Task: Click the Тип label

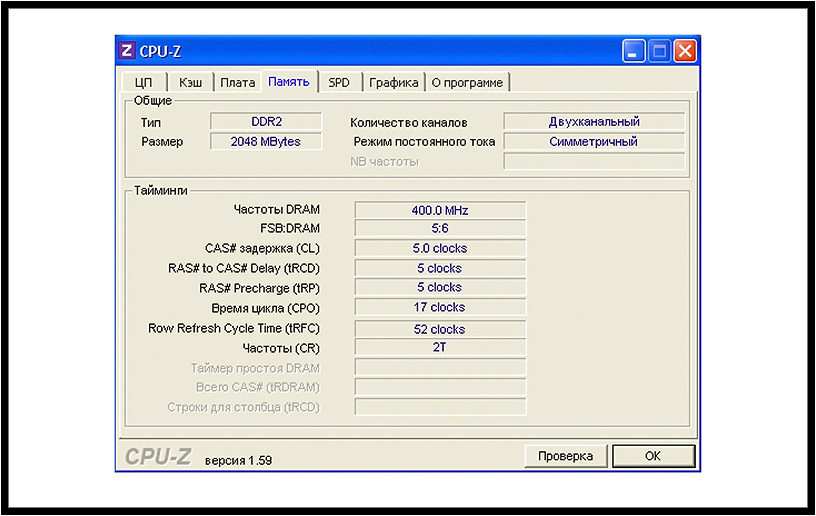Action: click(x=151, y=123)
